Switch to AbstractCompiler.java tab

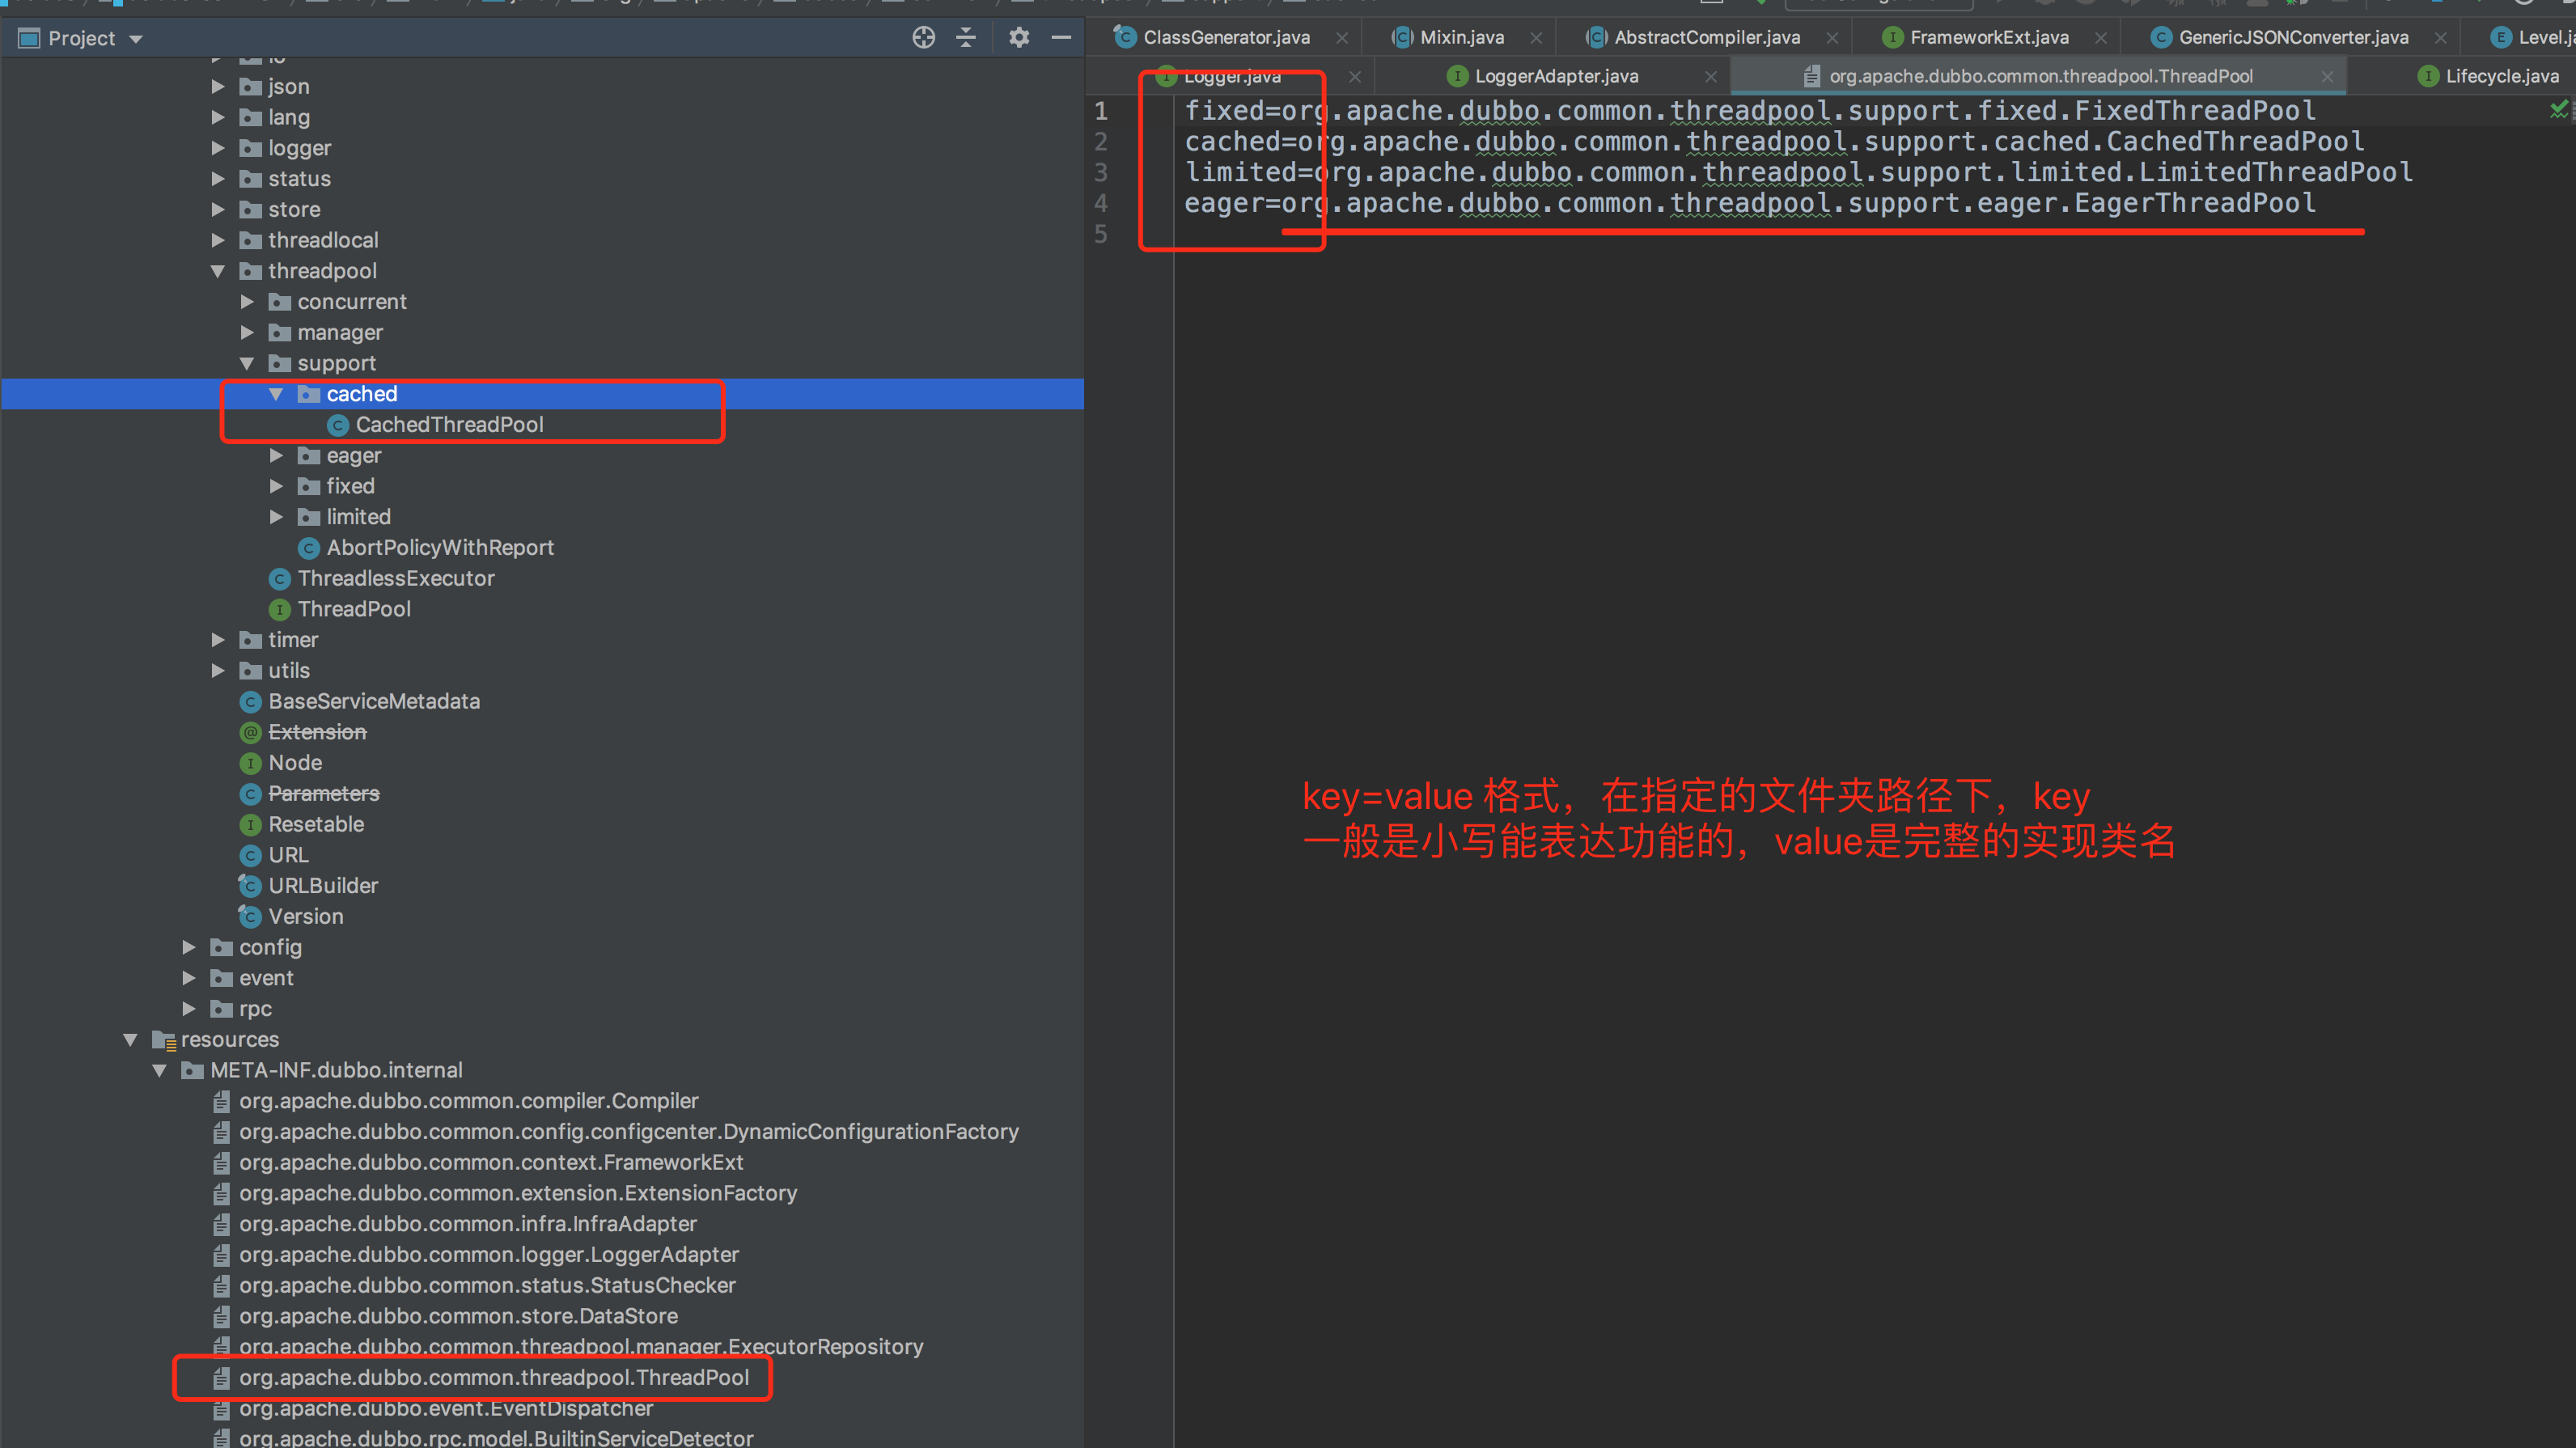tap(1706, 37)
